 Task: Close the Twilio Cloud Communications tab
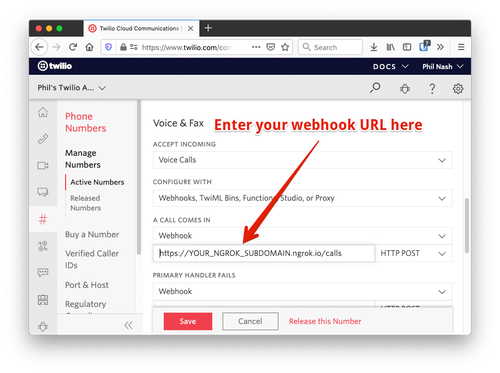pyautogui.click(x=190, y=28)
